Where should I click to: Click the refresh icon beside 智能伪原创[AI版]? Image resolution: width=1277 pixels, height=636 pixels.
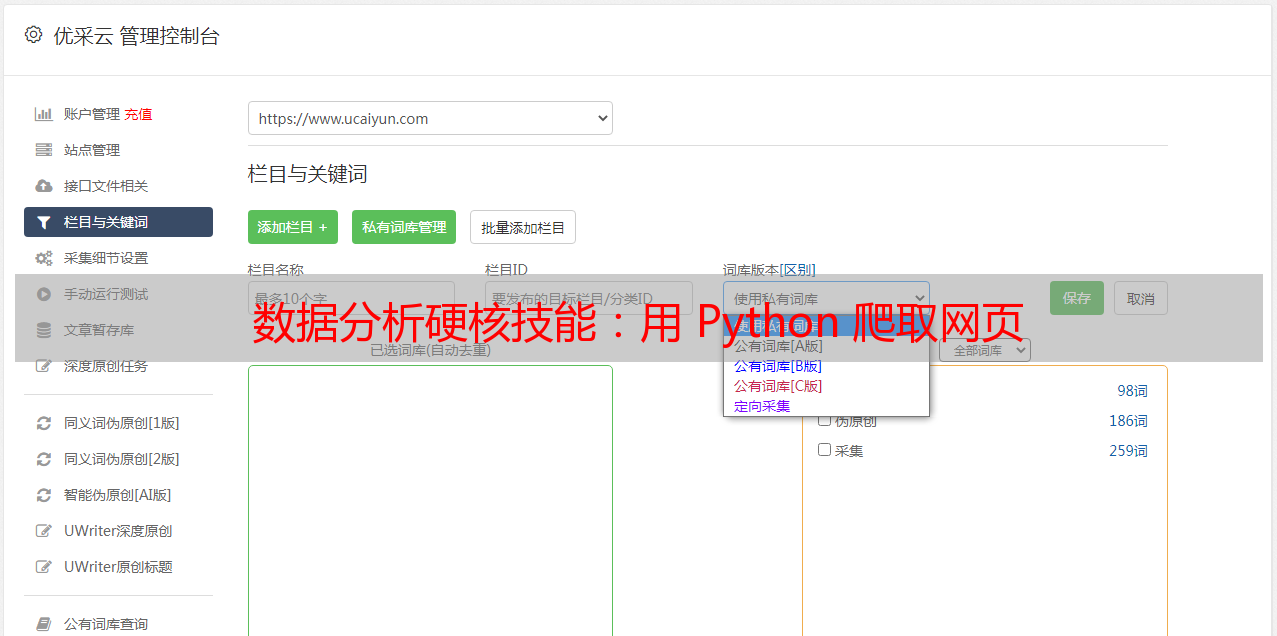[43, 495]
